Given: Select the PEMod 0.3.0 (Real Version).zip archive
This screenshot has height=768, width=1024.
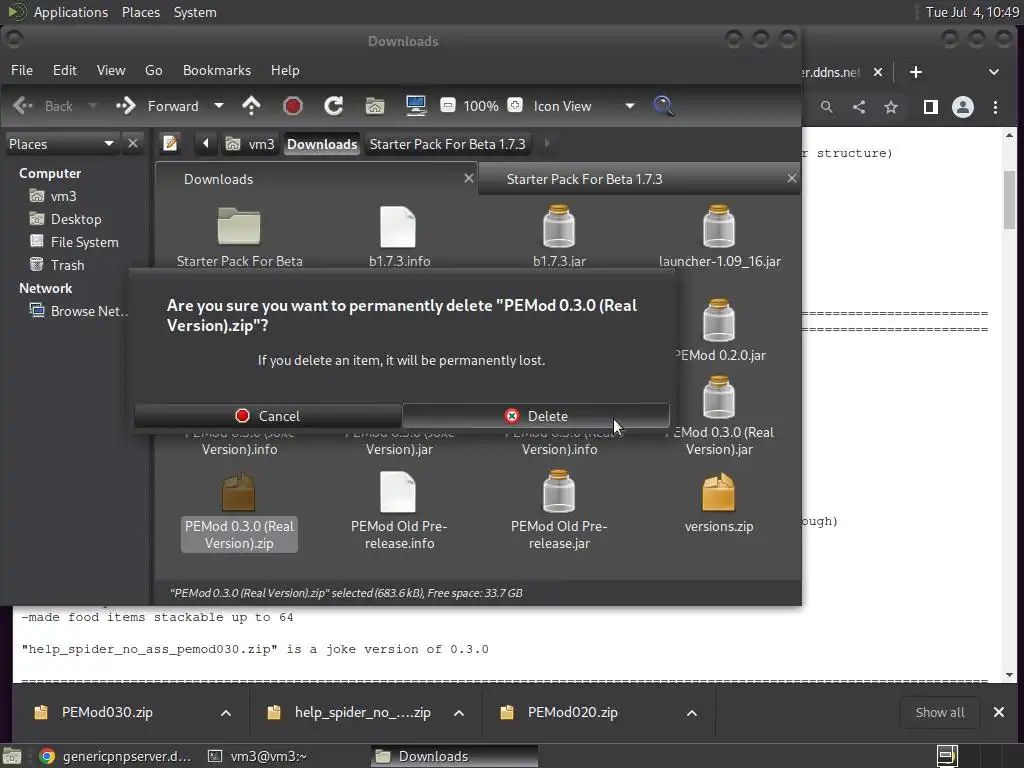Looking at the screenshot, I should point(239,512).
